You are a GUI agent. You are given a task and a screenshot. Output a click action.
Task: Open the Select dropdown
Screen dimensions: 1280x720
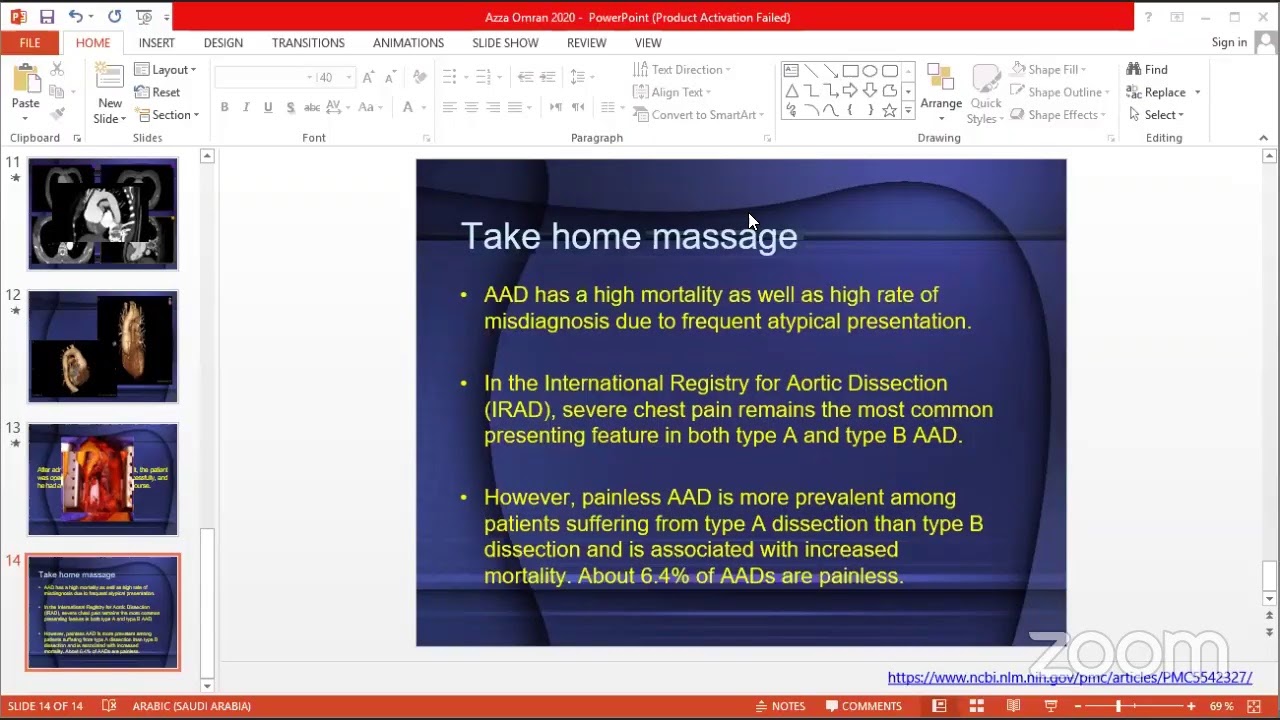coord(1155,115)
